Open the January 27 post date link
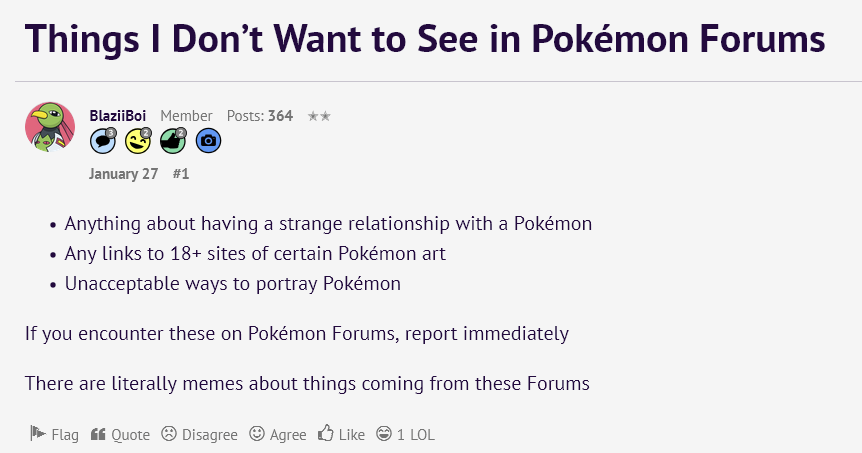The image size is (862, 453). (x=124, y=174)
